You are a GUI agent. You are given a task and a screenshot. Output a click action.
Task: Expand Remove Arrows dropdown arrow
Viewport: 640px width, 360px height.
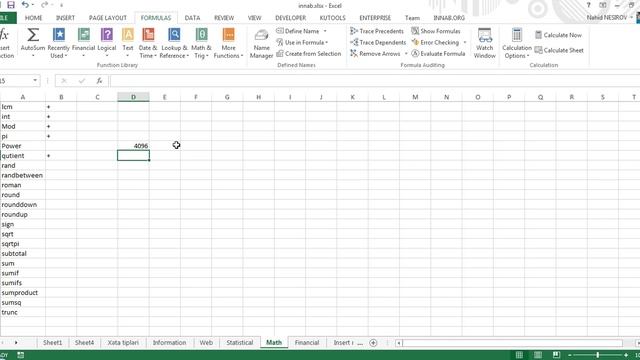[x=406, y=53]
